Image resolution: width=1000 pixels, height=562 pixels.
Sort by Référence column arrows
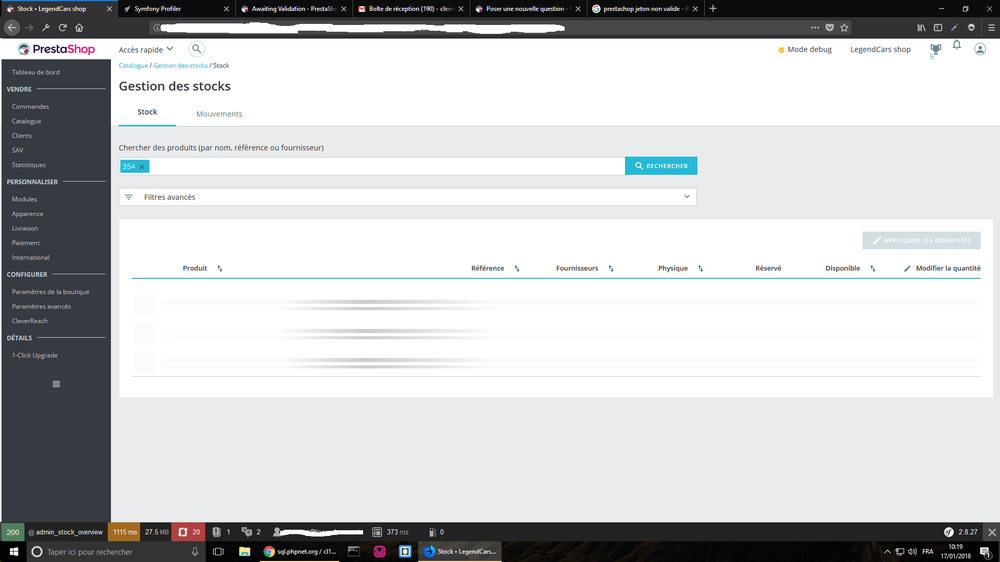coord(517,269)
